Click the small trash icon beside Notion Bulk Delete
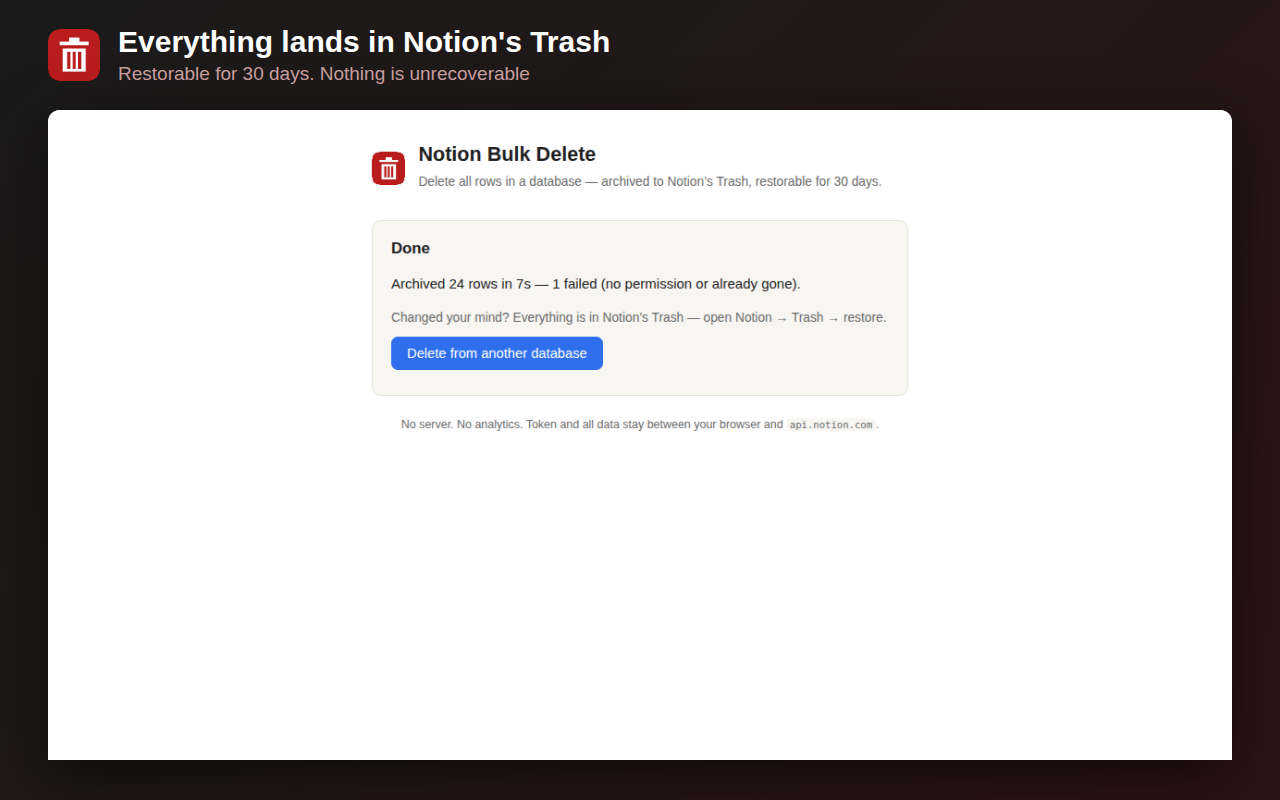1280x800 pixels. [x=389, y=168]
